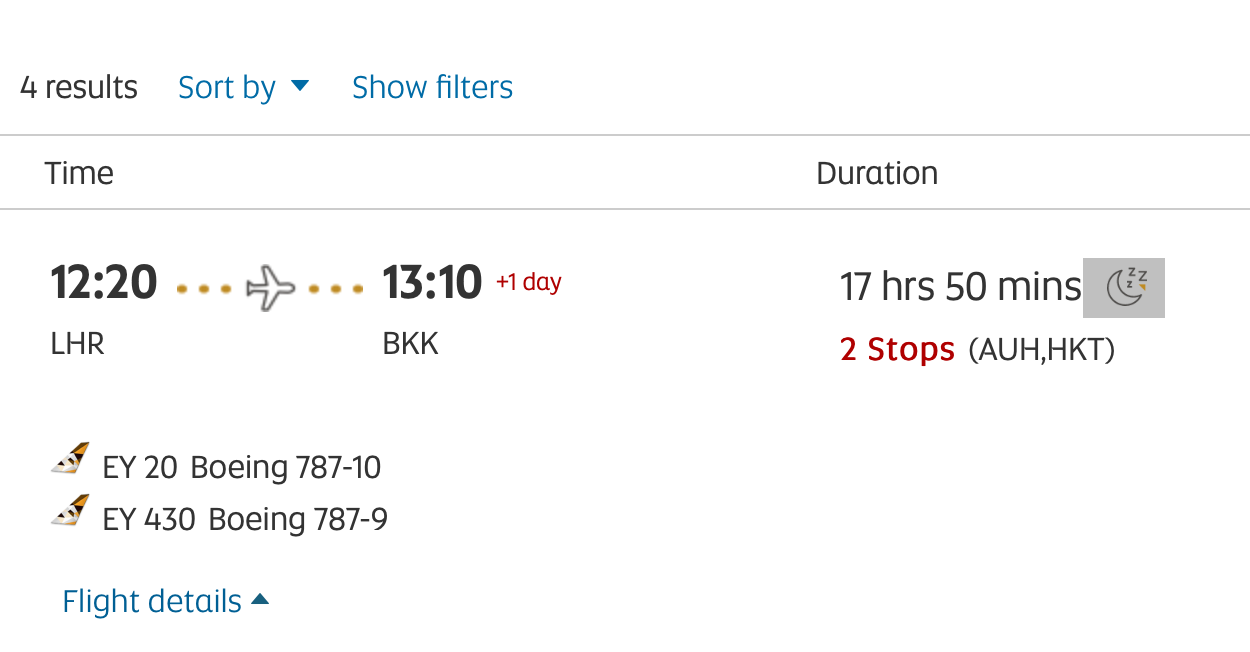
Task: Click the Flight details arrow
Action: [260, 599]
